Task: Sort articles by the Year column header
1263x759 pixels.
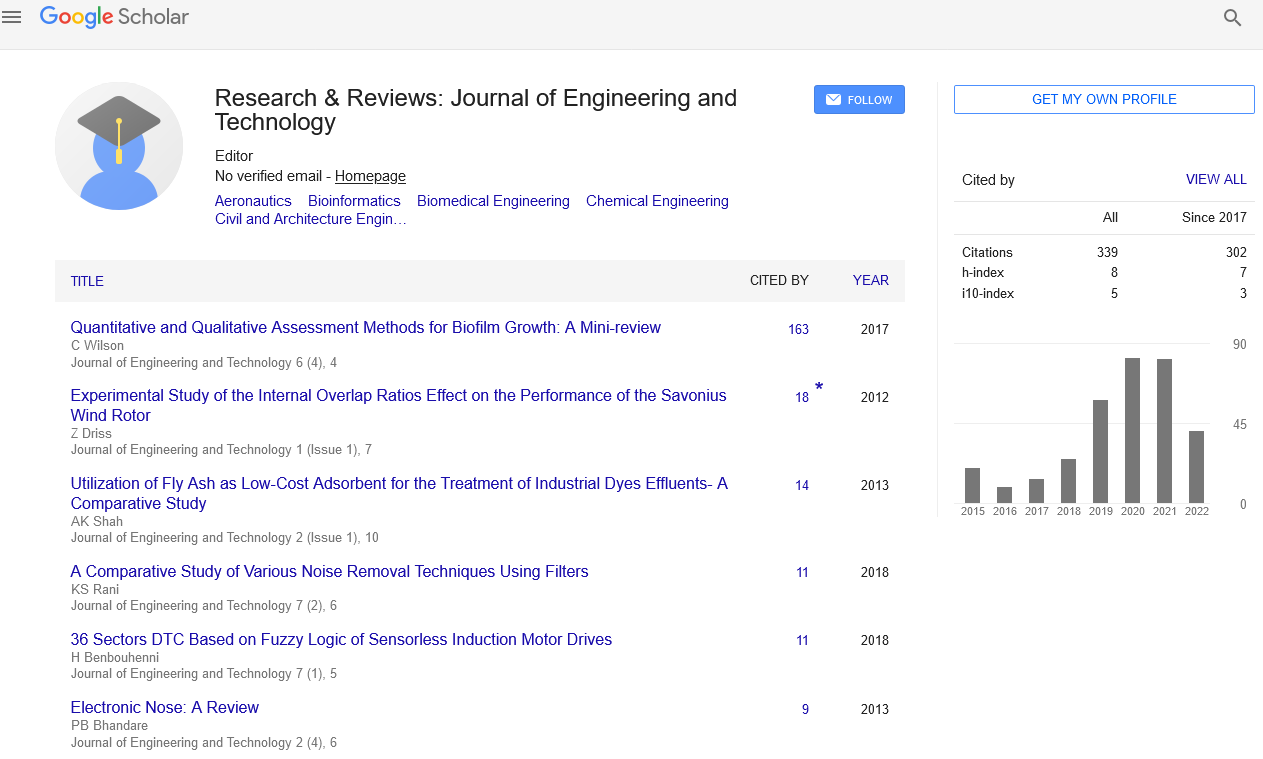Action: pyautogui.click(x=870, y=281)
